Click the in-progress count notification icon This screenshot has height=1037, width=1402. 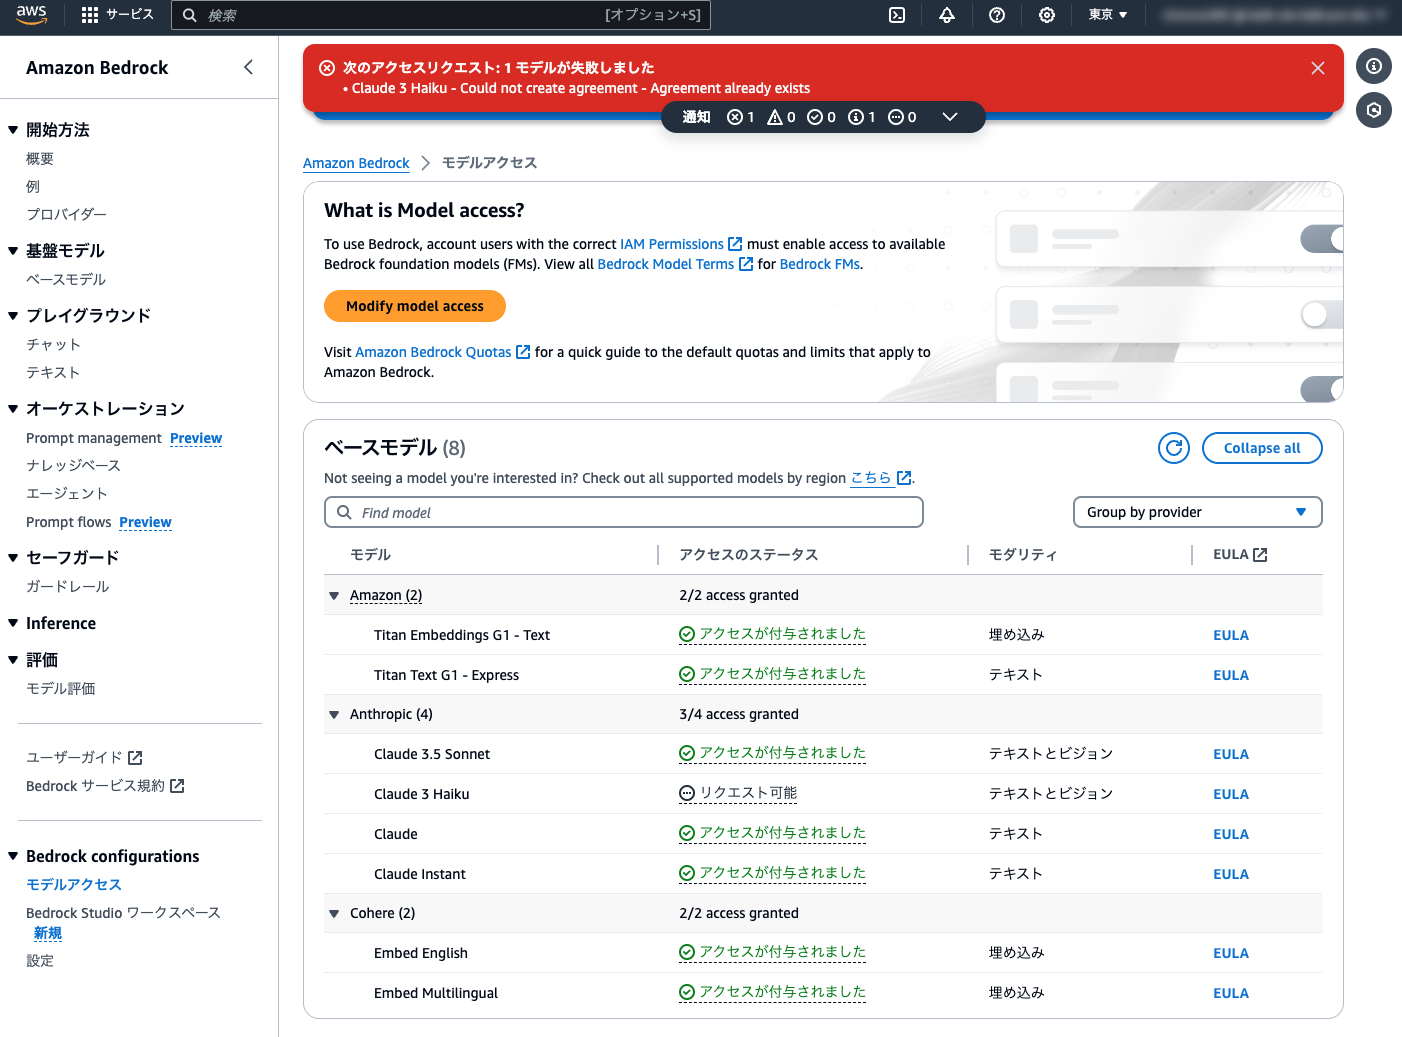point(896,117)
